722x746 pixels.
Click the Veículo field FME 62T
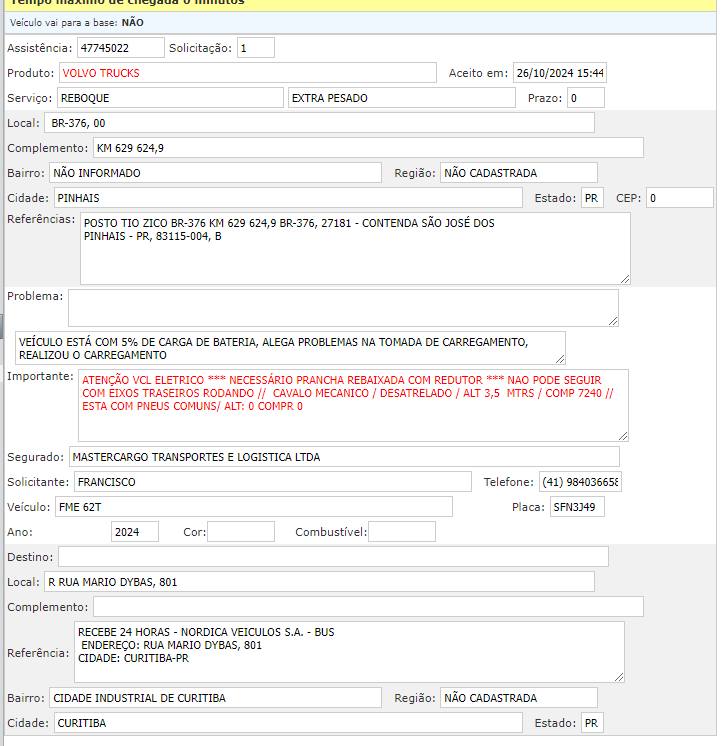click(254, 507)
